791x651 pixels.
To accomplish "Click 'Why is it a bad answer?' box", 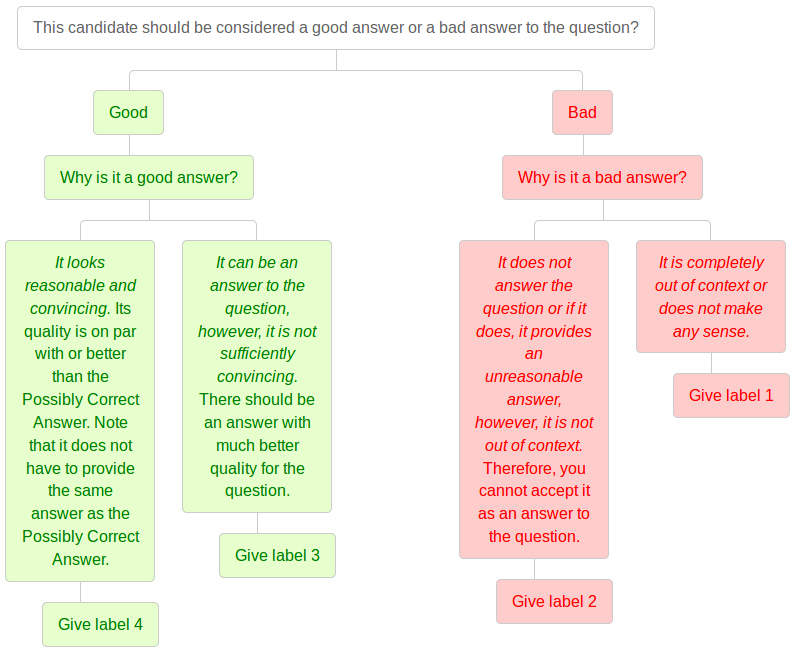I will pos(602,178).
